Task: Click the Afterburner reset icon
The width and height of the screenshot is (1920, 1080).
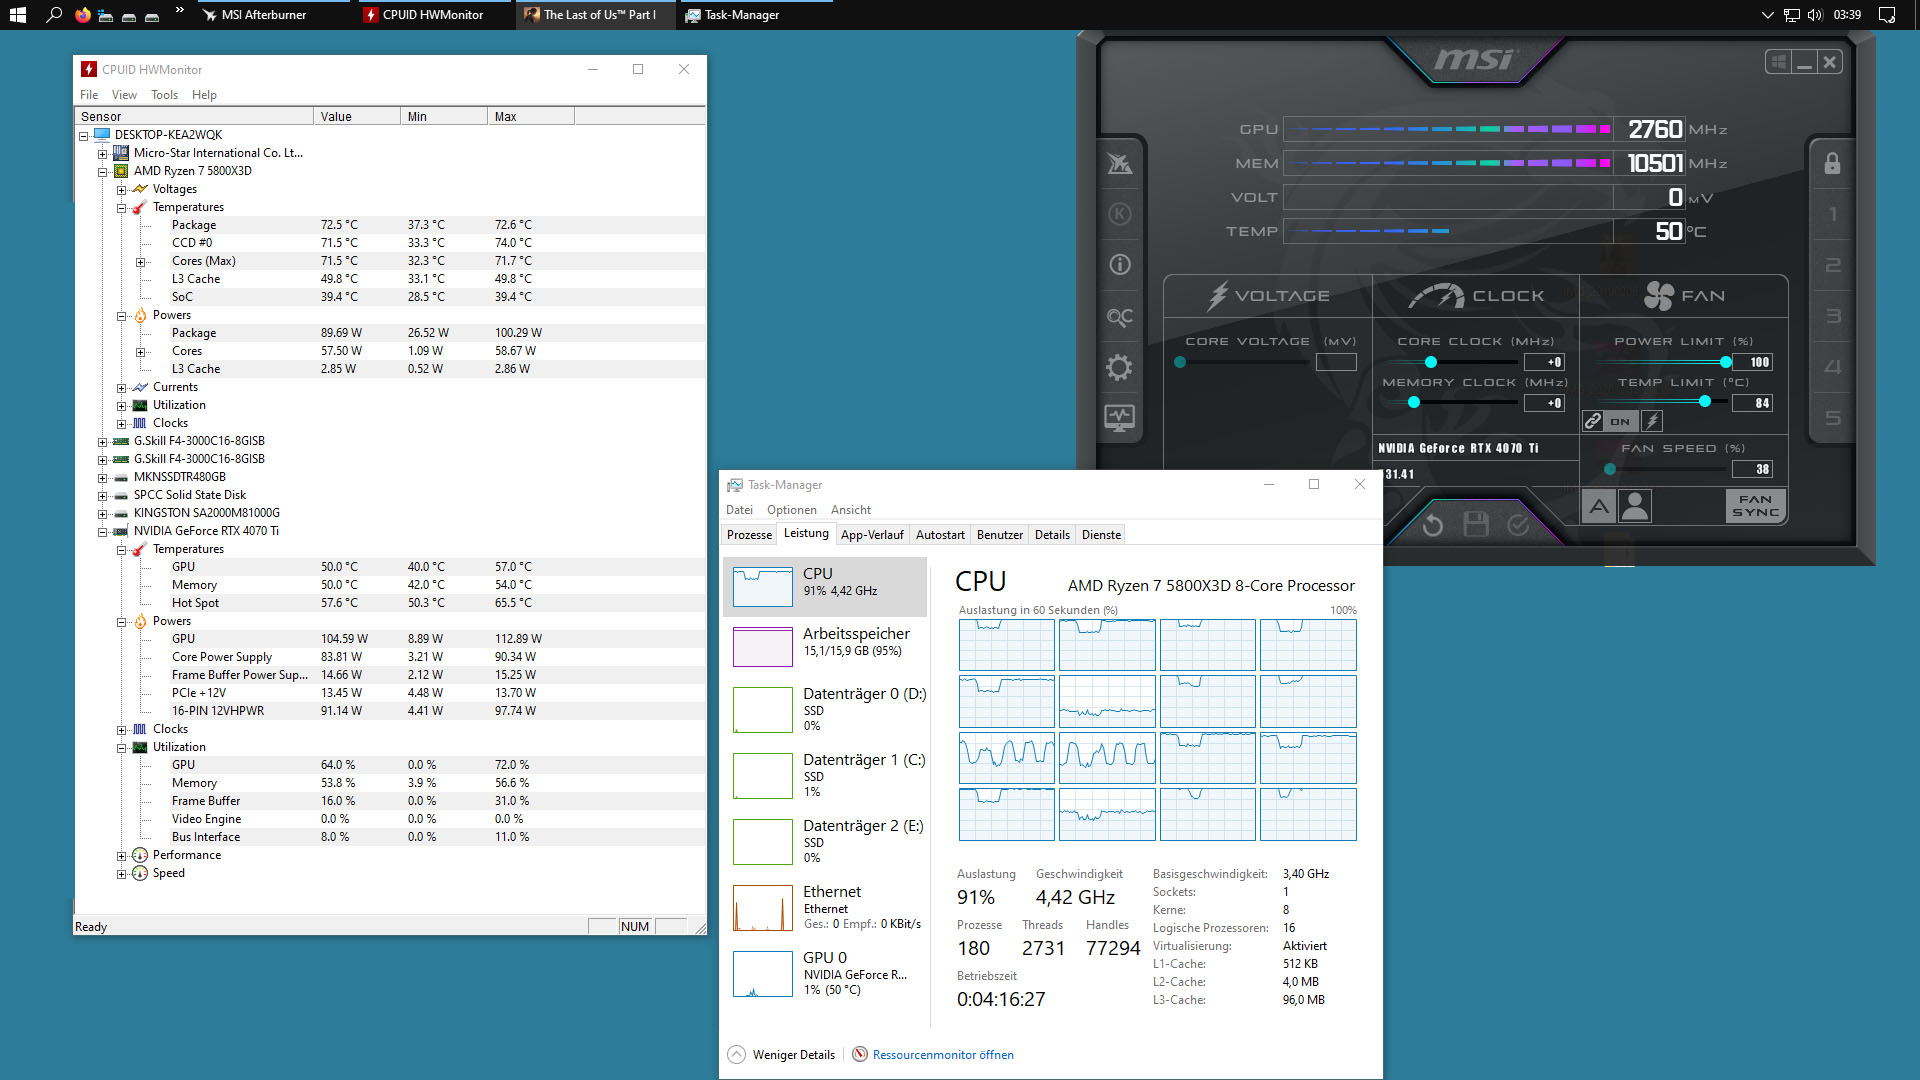Action: (1432, 524)
